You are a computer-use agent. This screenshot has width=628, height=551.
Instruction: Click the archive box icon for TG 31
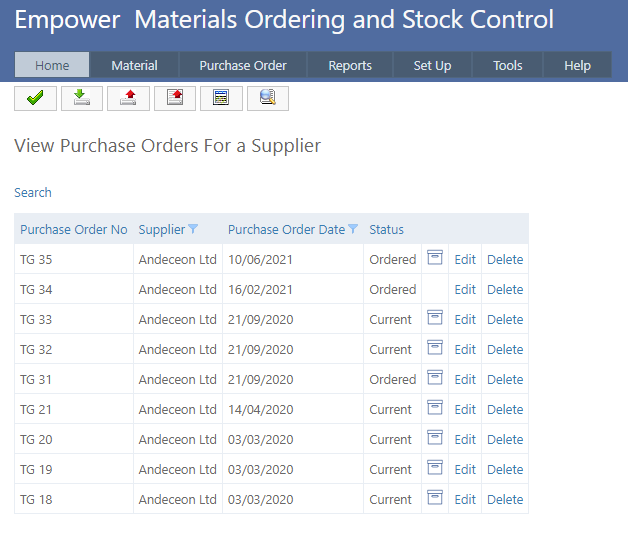point(435,378)
